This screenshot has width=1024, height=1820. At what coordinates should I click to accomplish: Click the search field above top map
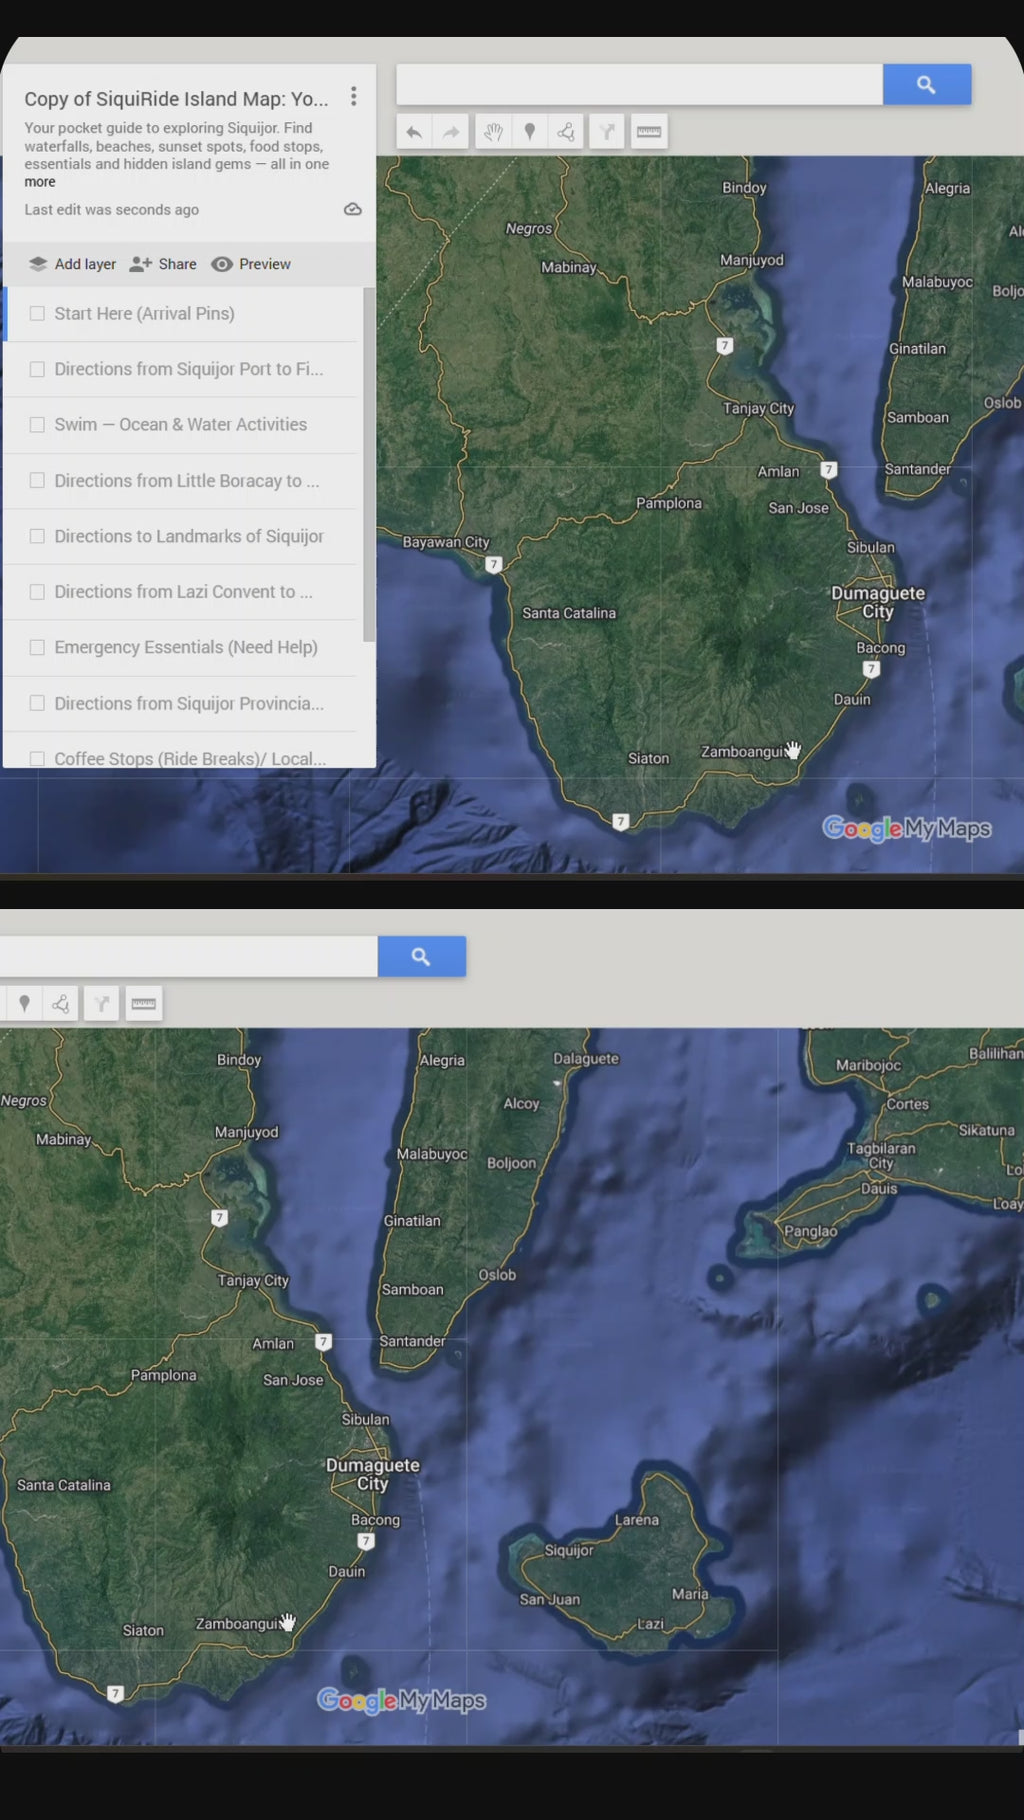pyautogui.click(x=640, y=85)
